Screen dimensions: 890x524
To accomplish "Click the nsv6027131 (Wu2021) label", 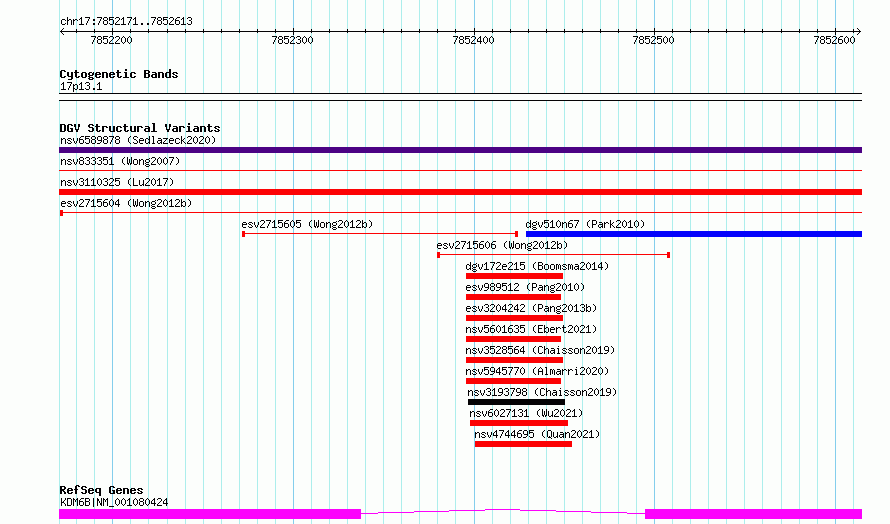I will [x=526, y=413].
